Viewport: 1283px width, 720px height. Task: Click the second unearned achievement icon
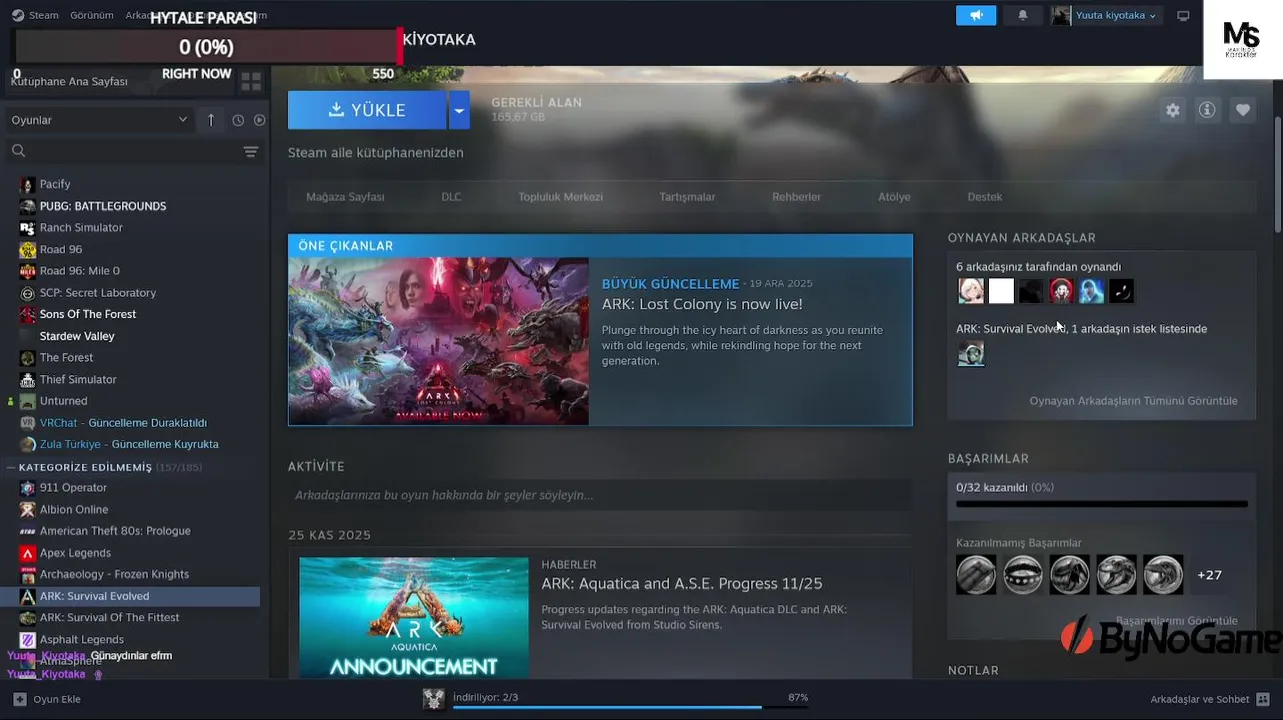(1023, 575)
